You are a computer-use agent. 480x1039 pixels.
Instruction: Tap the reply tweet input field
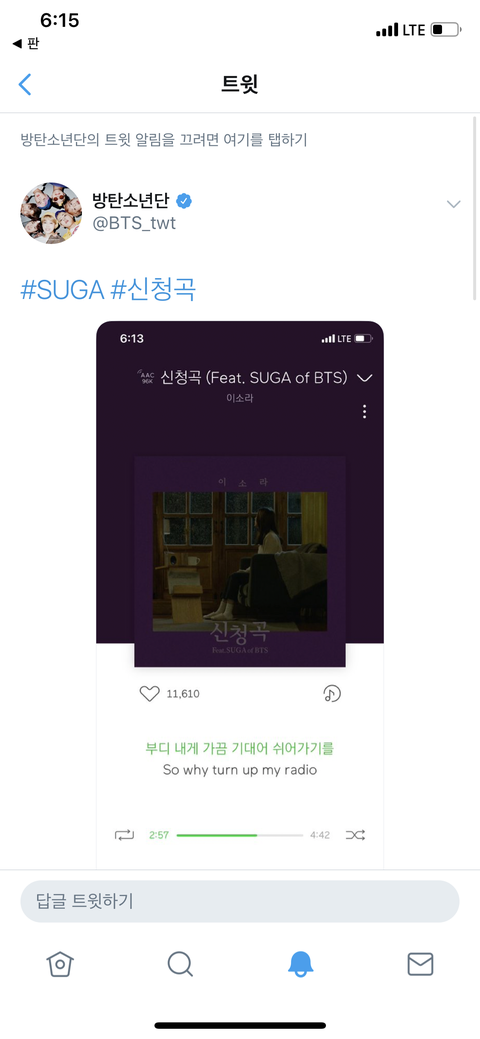(x=240, y=901)
